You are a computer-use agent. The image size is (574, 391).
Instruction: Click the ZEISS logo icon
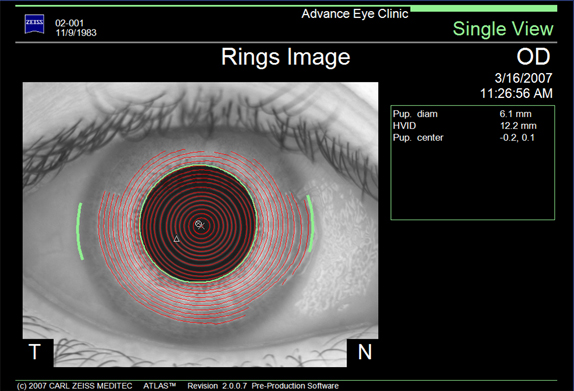pyautogui.click(x=34, y=24)
